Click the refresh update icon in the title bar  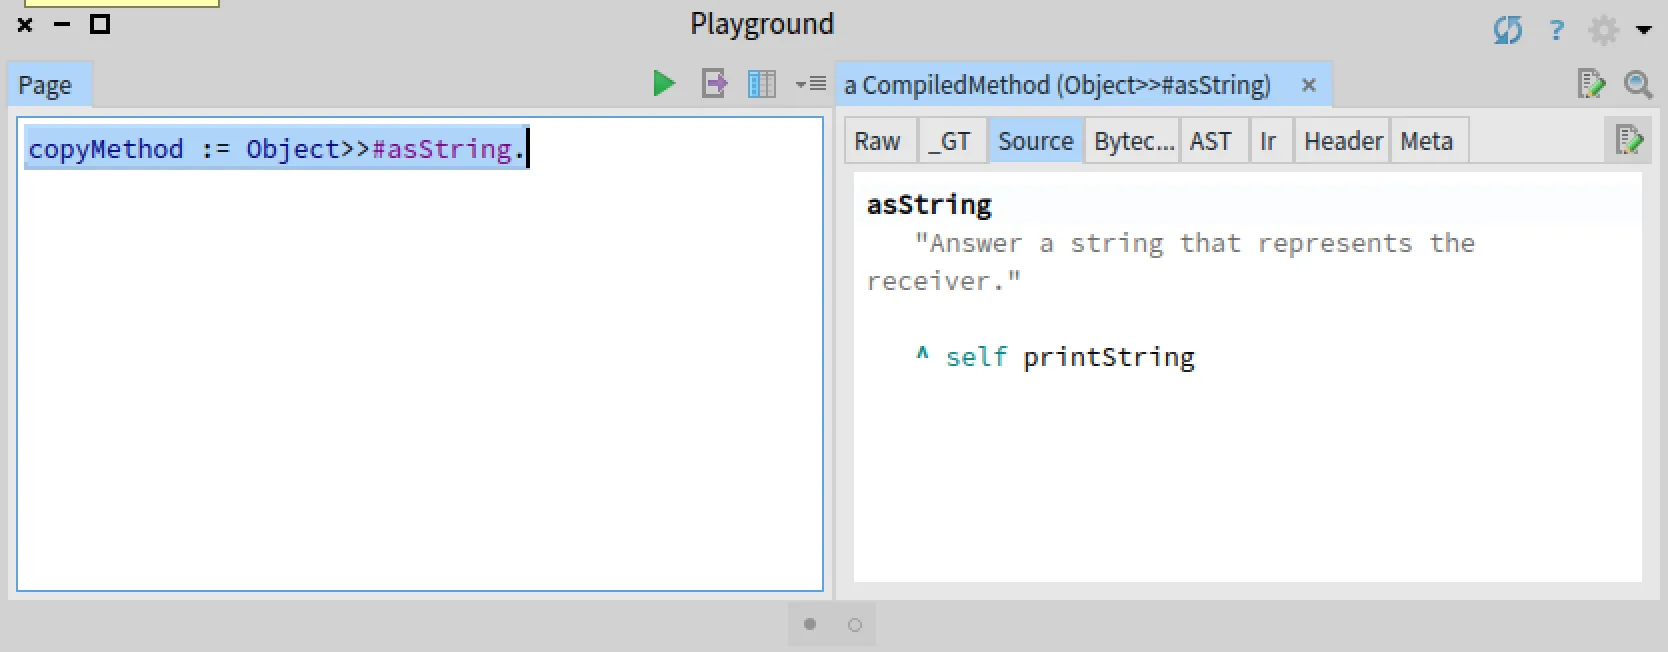[1508, 30]
